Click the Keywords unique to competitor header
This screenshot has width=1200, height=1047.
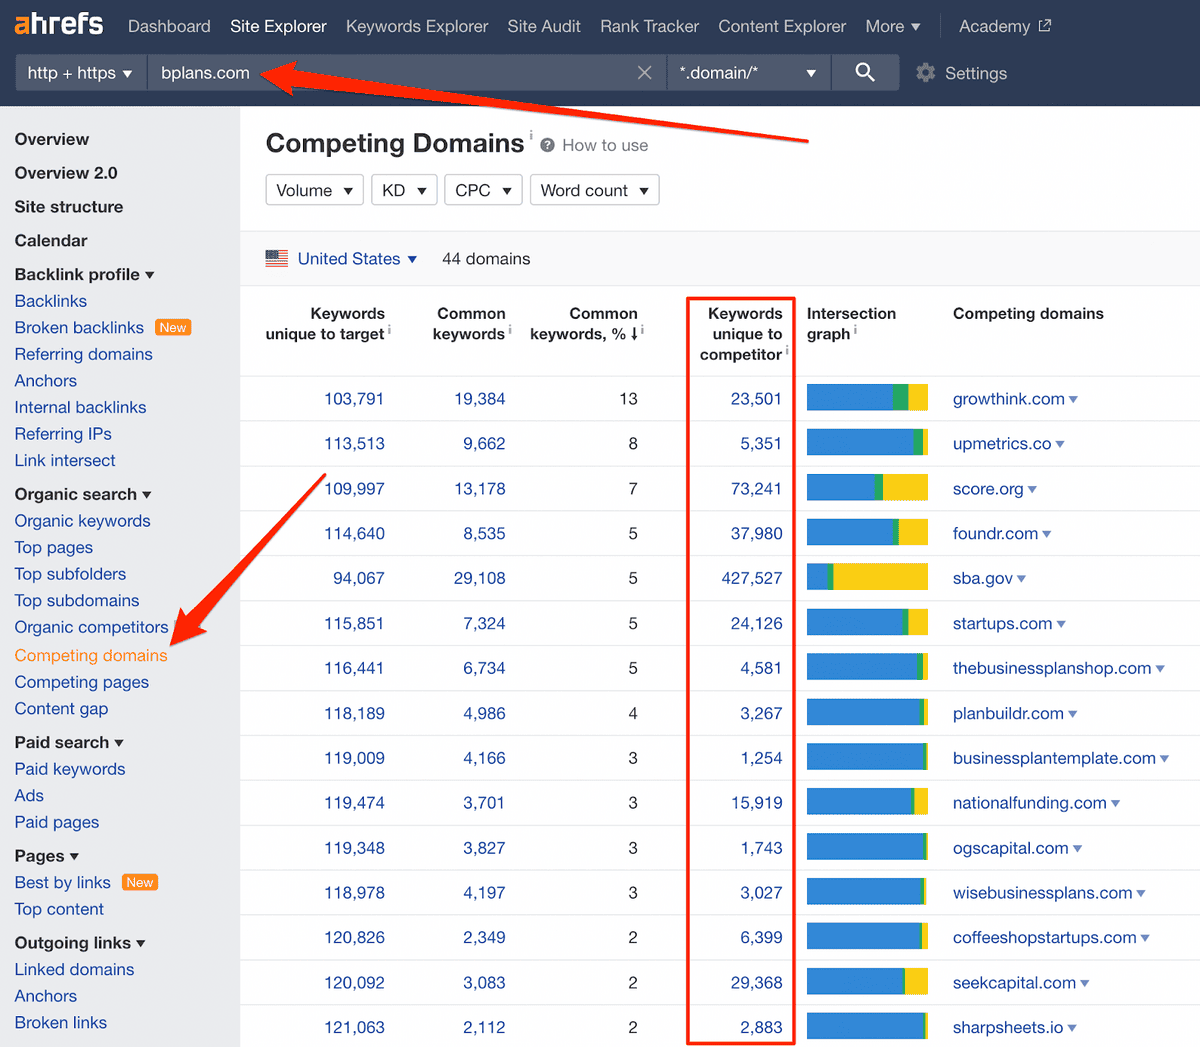point(741,334)
